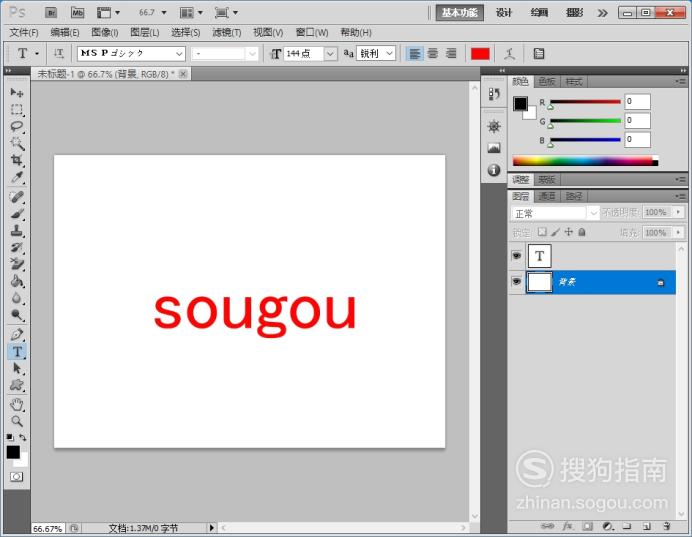This screenshot has width=692, height=537.
Task: Switch to the 绘画 workspace
Action: [539, 13]
